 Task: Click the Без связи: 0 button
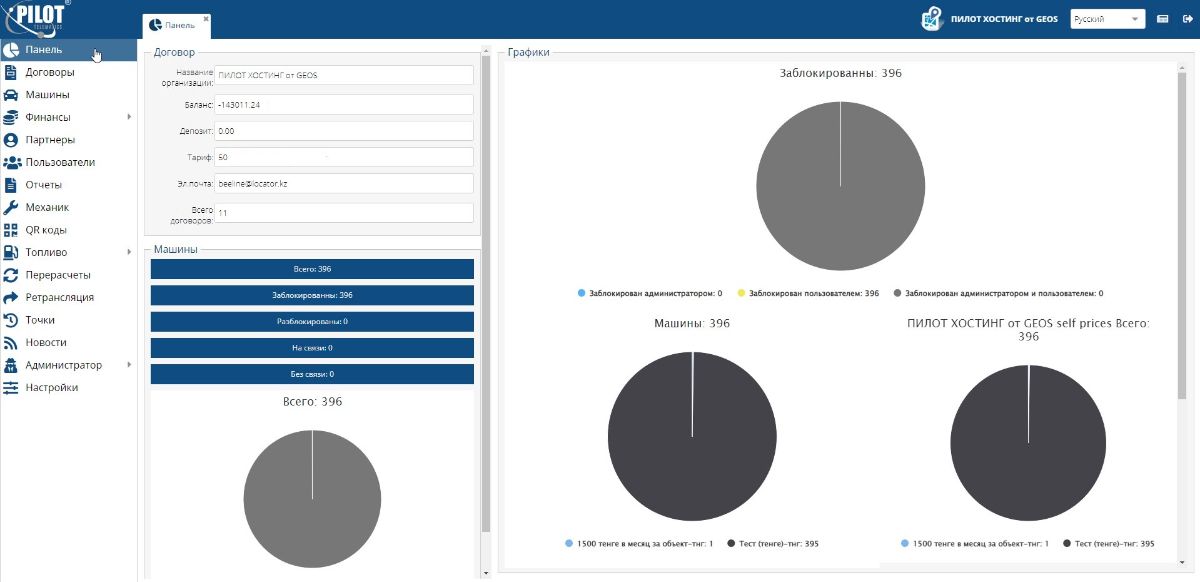click(x=312, y=374)
